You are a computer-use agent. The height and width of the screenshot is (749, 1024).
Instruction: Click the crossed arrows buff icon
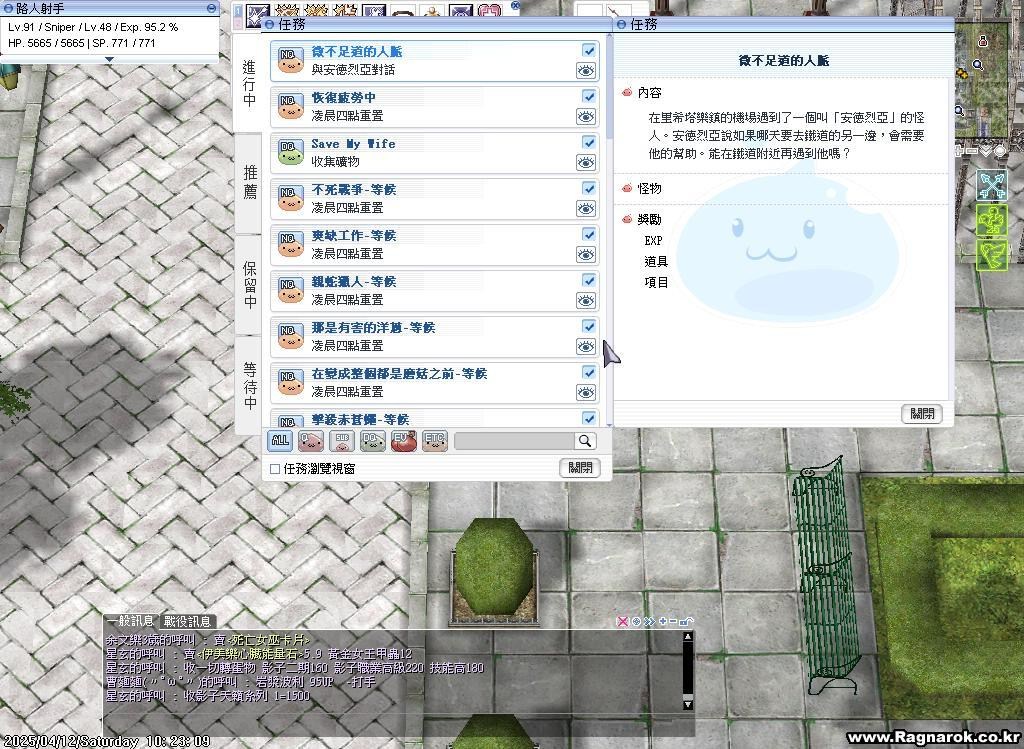991,185
